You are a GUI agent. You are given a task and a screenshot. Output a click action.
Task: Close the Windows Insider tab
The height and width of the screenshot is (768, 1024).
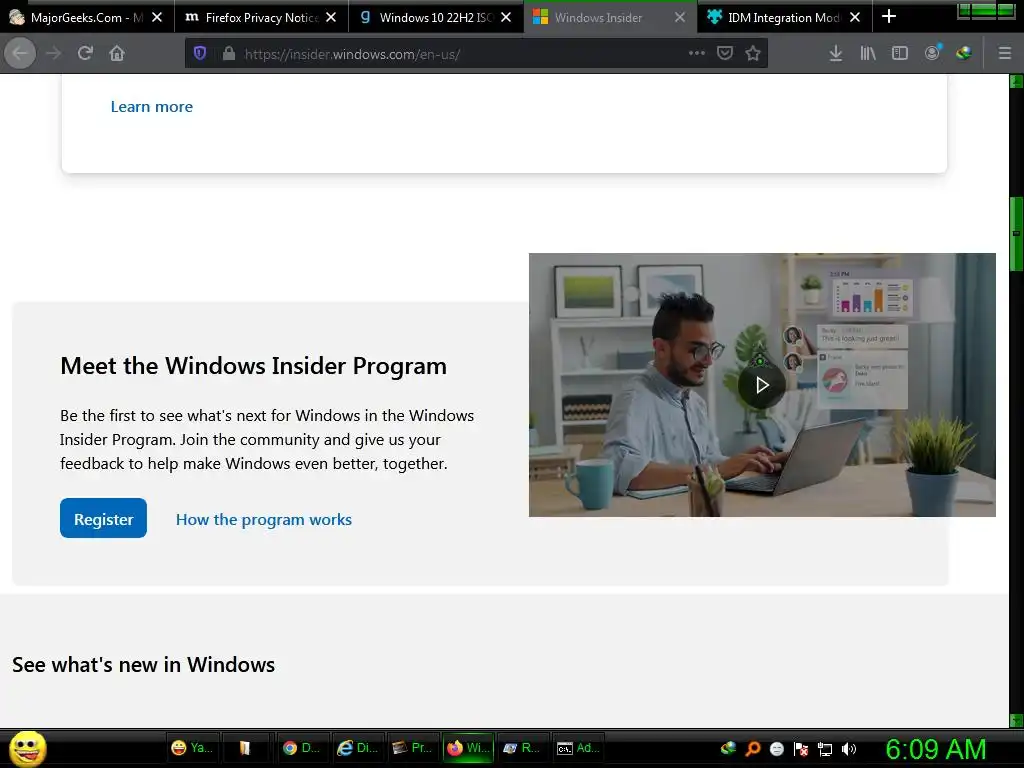pos(680,18)
